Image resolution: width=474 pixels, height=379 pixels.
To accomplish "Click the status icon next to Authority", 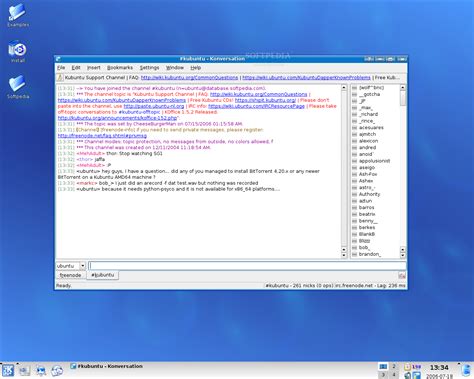I will [x=355, y=194].
